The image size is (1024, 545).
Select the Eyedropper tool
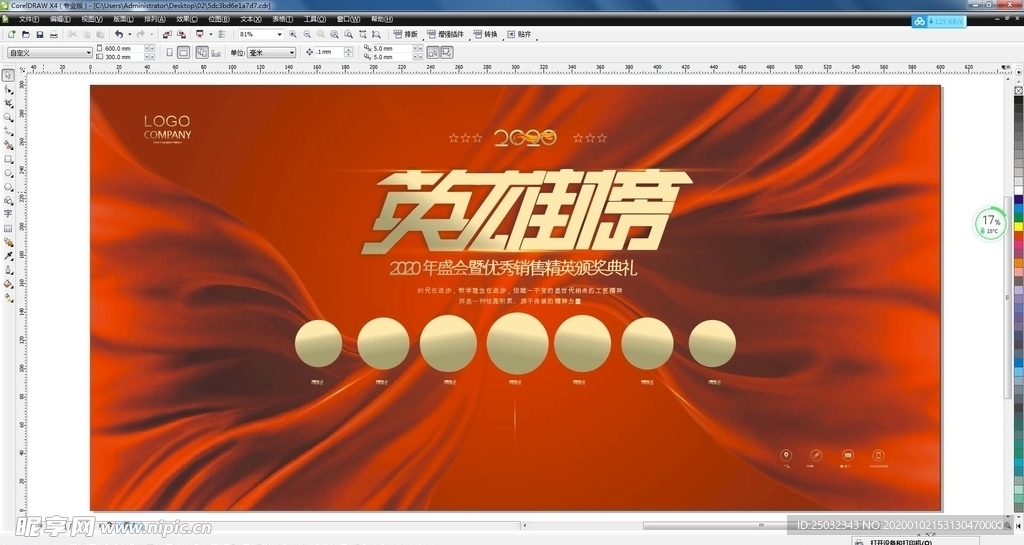pyautogui.click(x=8, y=256)
